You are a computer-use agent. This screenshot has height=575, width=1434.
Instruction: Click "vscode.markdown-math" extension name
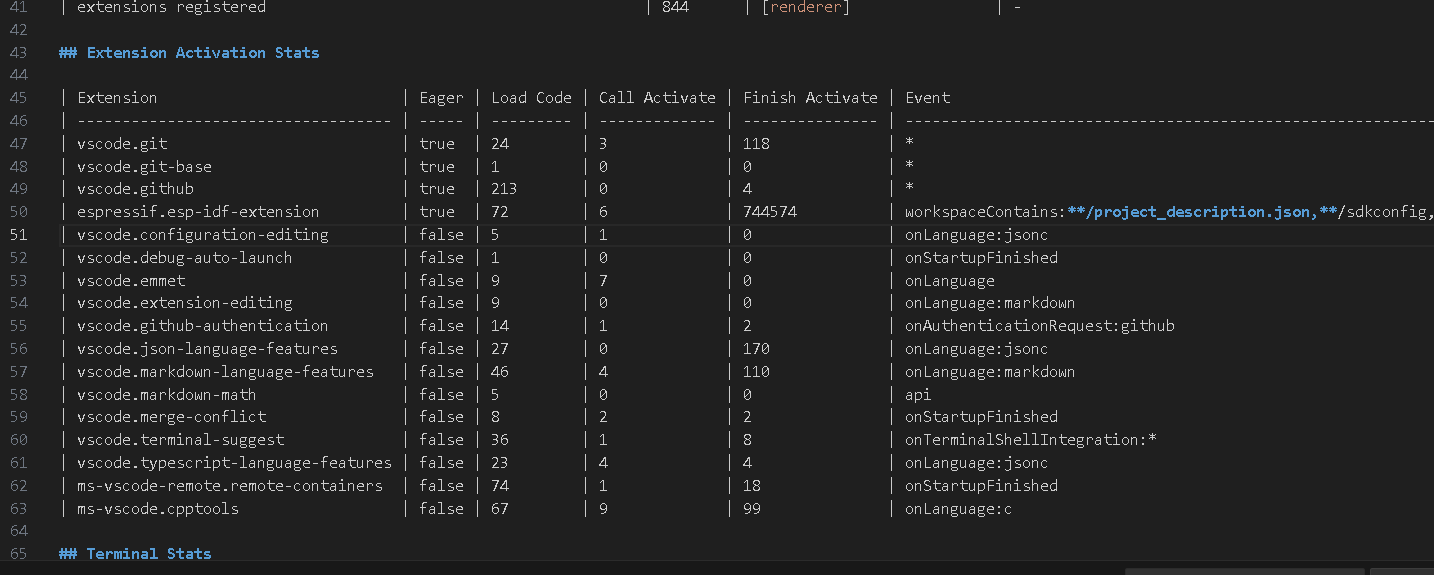(x=166, y=394)
